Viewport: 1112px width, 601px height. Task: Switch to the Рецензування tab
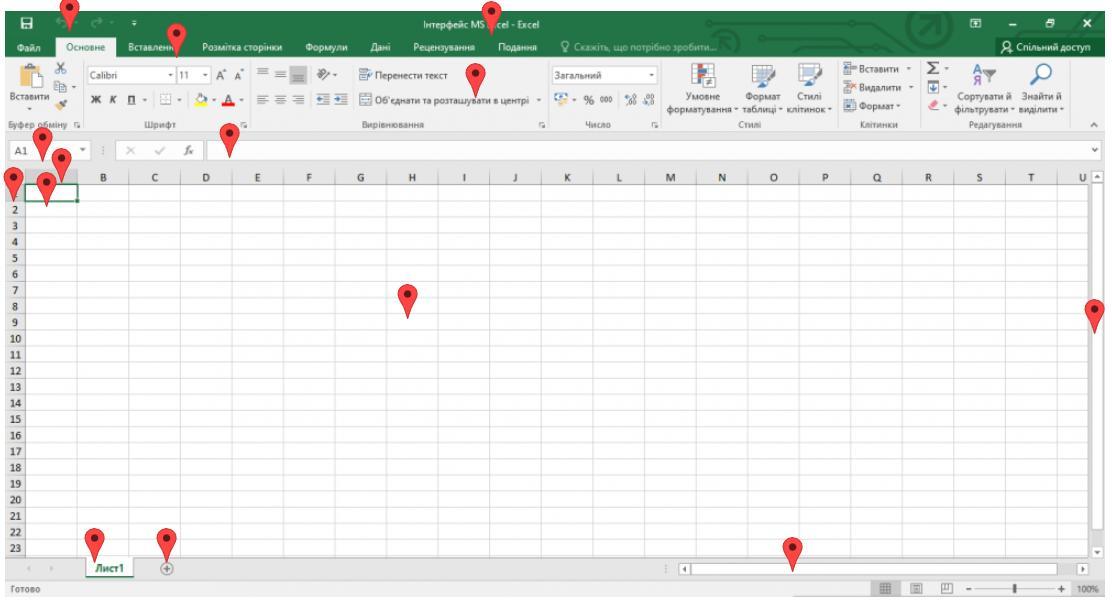444,47
